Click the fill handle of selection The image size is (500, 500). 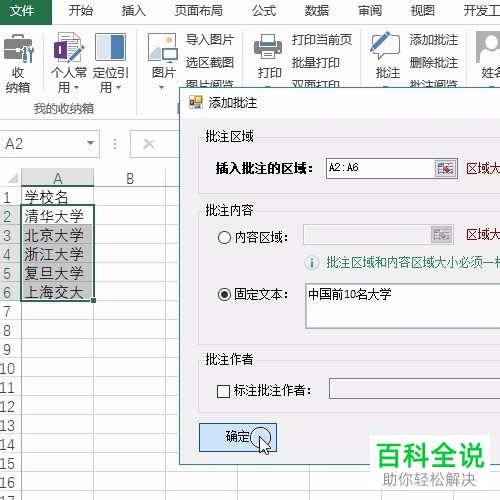click(94, 301)
